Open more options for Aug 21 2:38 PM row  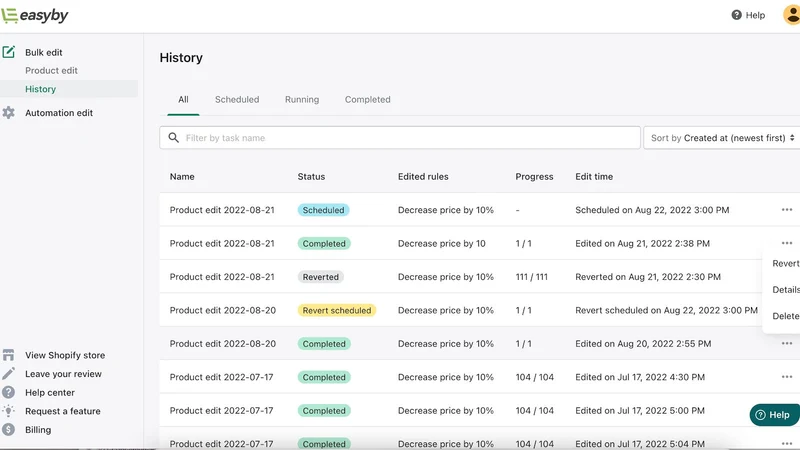point(787,243)
